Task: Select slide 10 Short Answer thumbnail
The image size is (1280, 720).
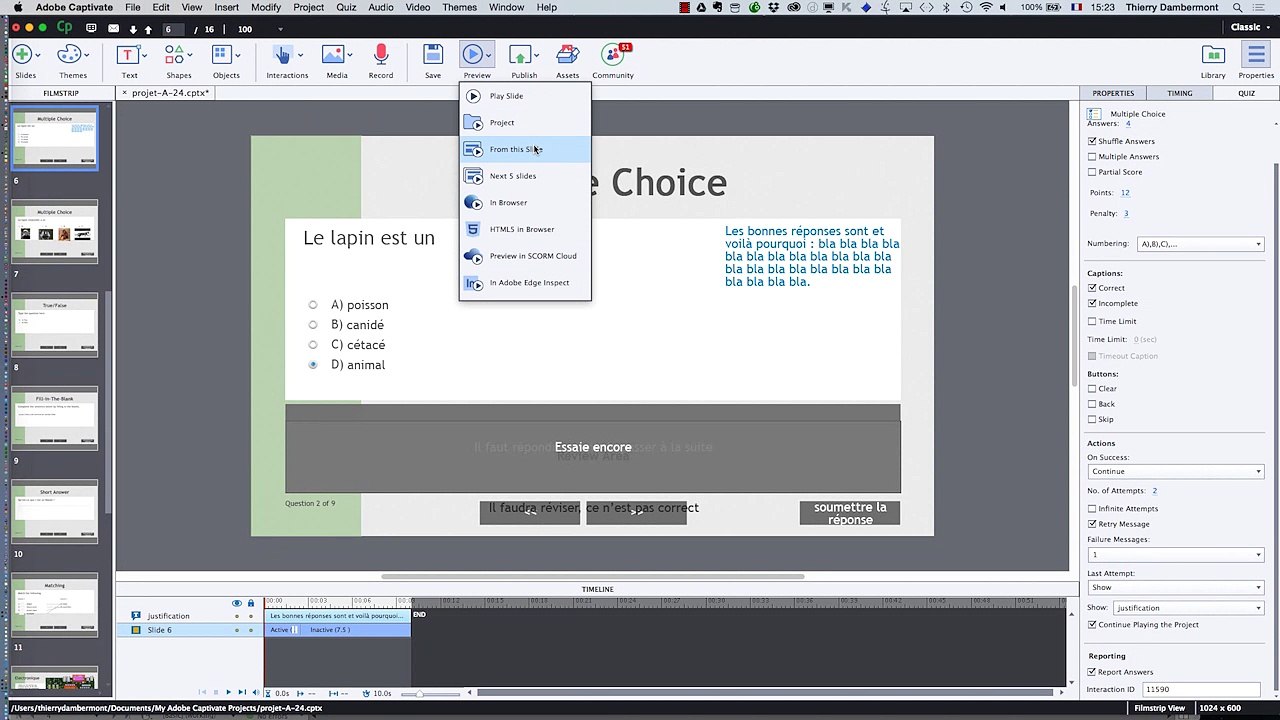Action: (55, 512)
